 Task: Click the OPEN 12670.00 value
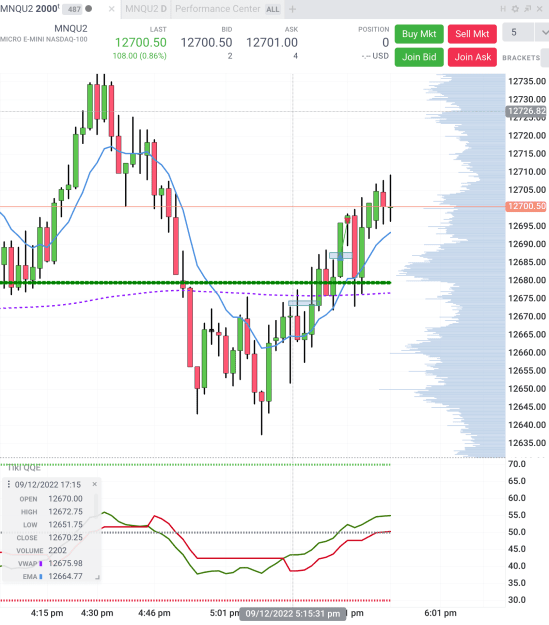[65, 499]
